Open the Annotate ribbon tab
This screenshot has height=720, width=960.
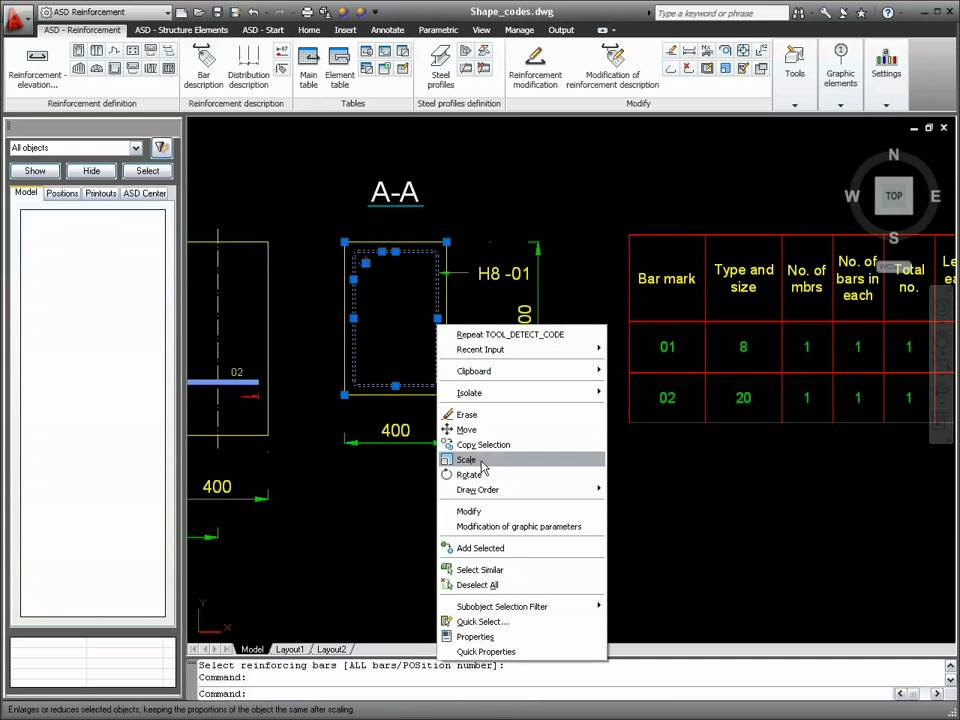tap(387, 30)
